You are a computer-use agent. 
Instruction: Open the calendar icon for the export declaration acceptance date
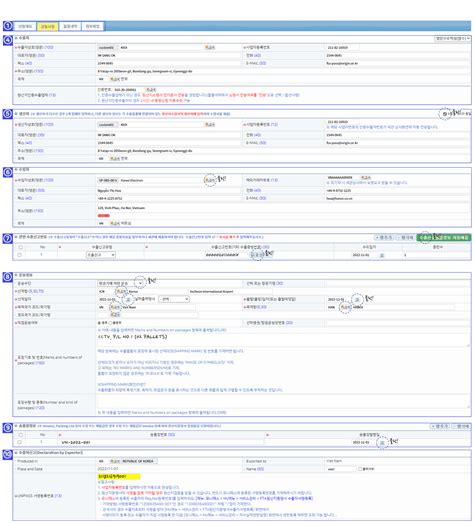pyautogui.click(x=382, y=255)
